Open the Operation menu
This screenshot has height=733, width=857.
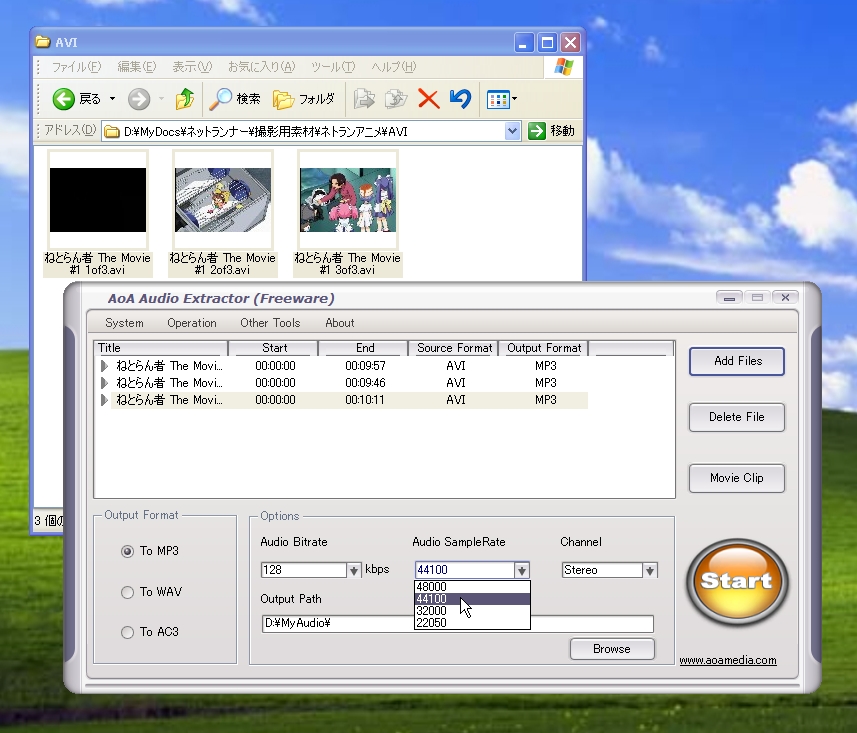[192, 323]
